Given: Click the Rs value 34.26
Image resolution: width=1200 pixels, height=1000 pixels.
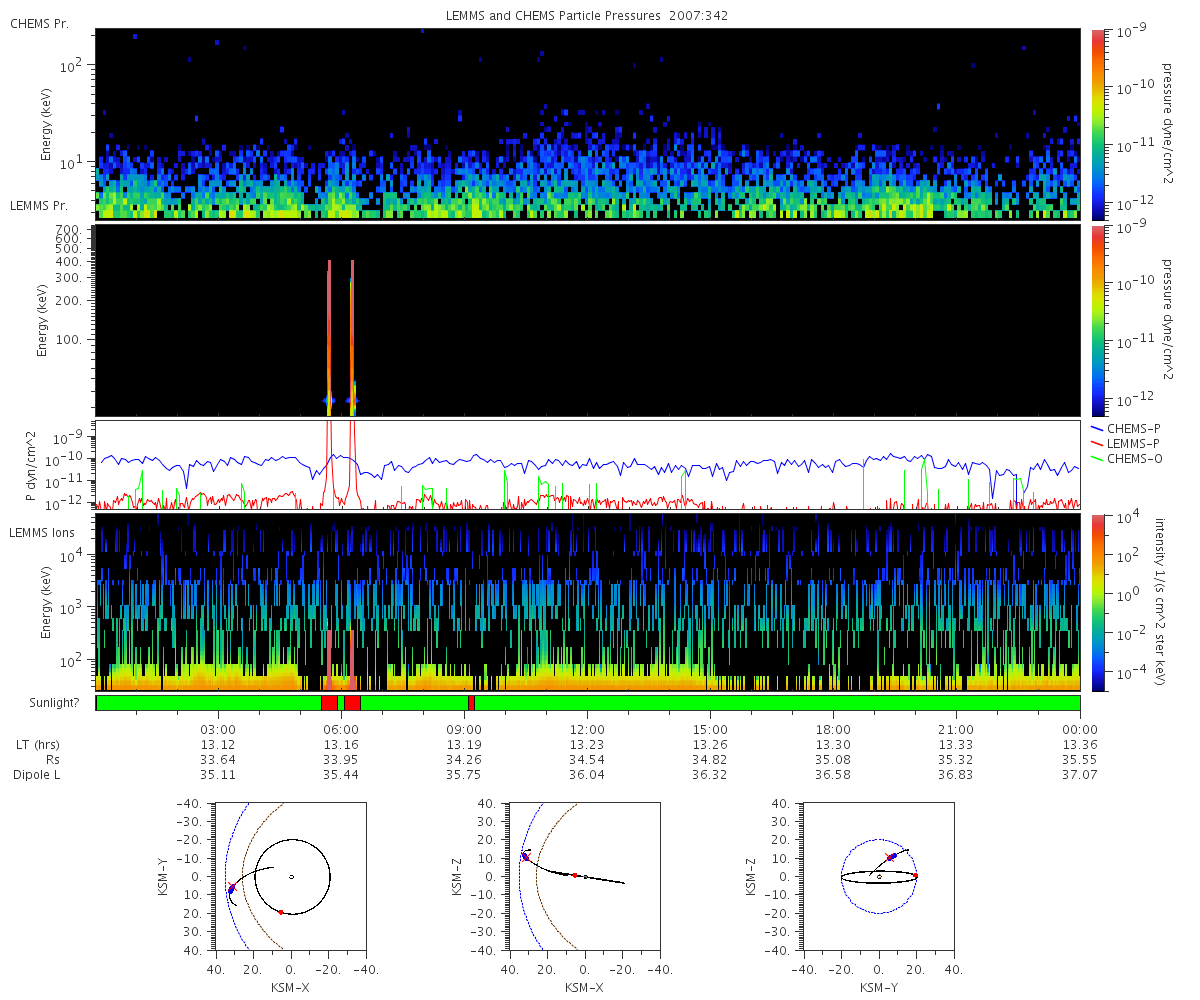Looking at the screenshot, I should tap(464, 759).
